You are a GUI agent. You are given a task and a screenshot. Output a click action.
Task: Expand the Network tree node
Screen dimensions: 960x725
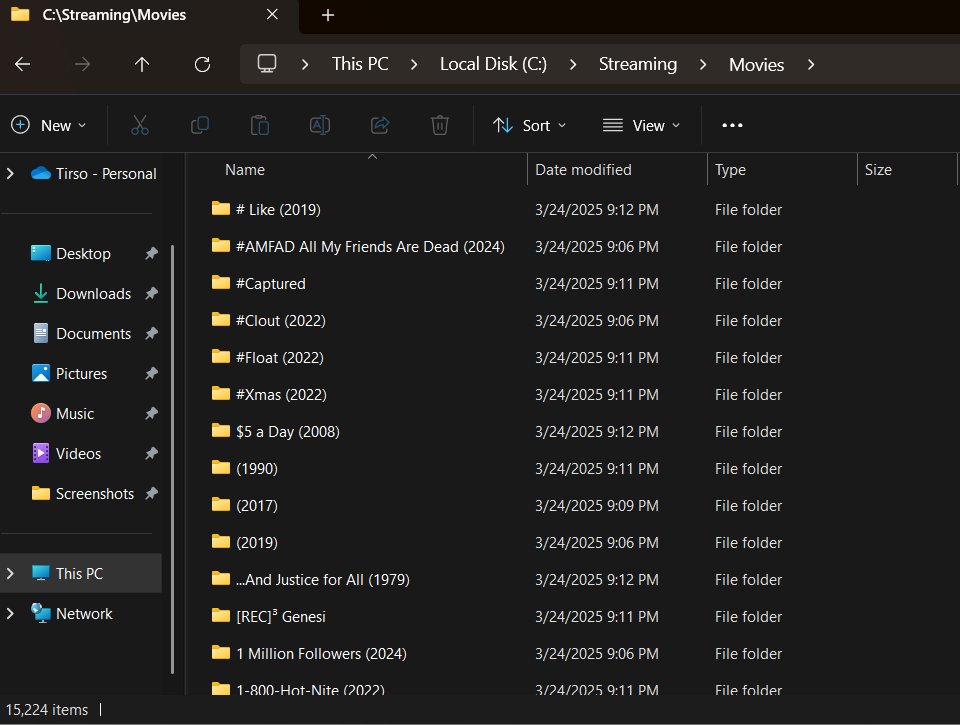click(x=11, y=614)
